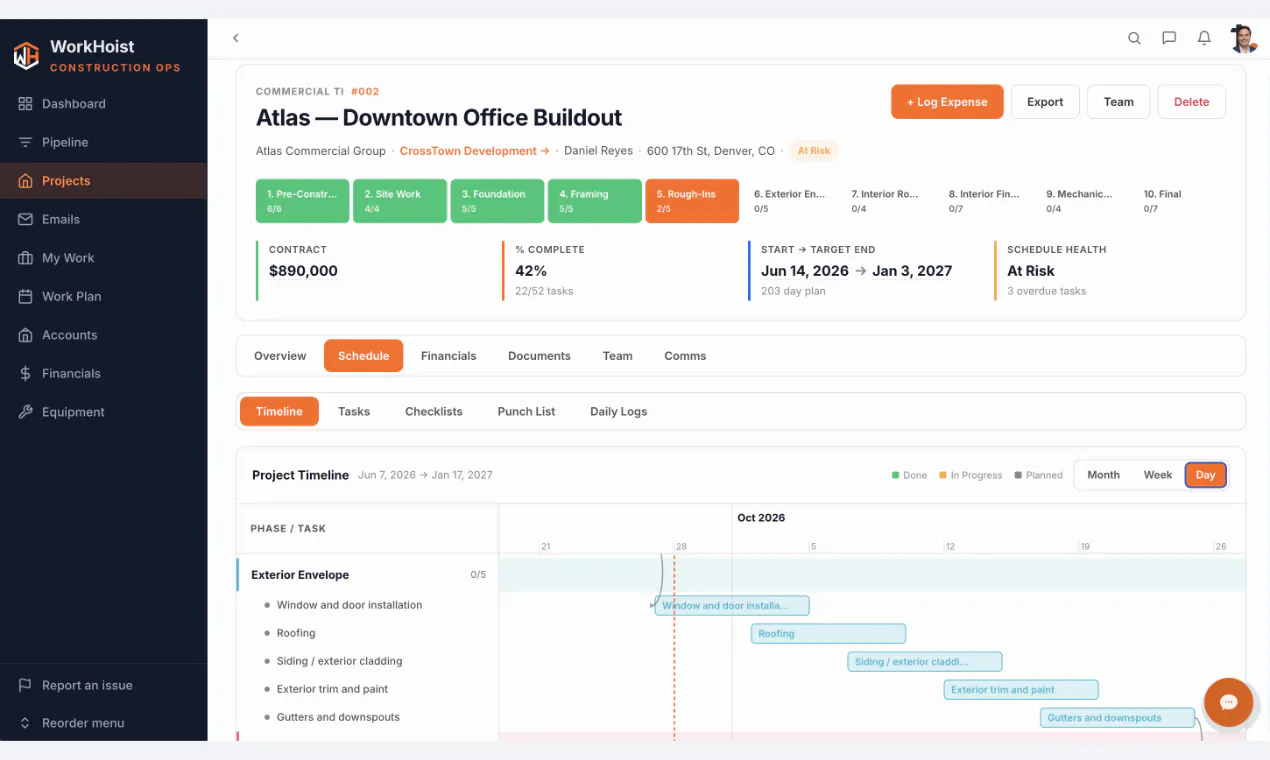The width and height of the screenshot is (1270, 760).
Task: Click the WorkHoist logo icon
Action: (x=26, y=55)
